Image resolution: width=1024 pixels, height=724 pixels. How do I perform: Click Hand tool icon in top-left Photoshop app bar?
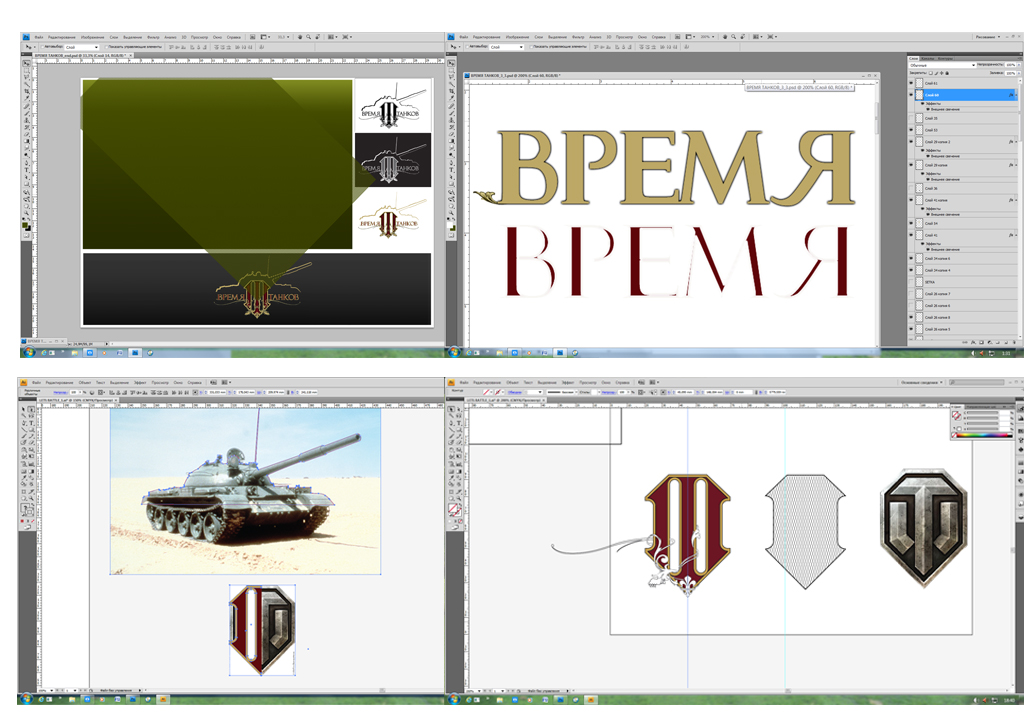(300, 37)
